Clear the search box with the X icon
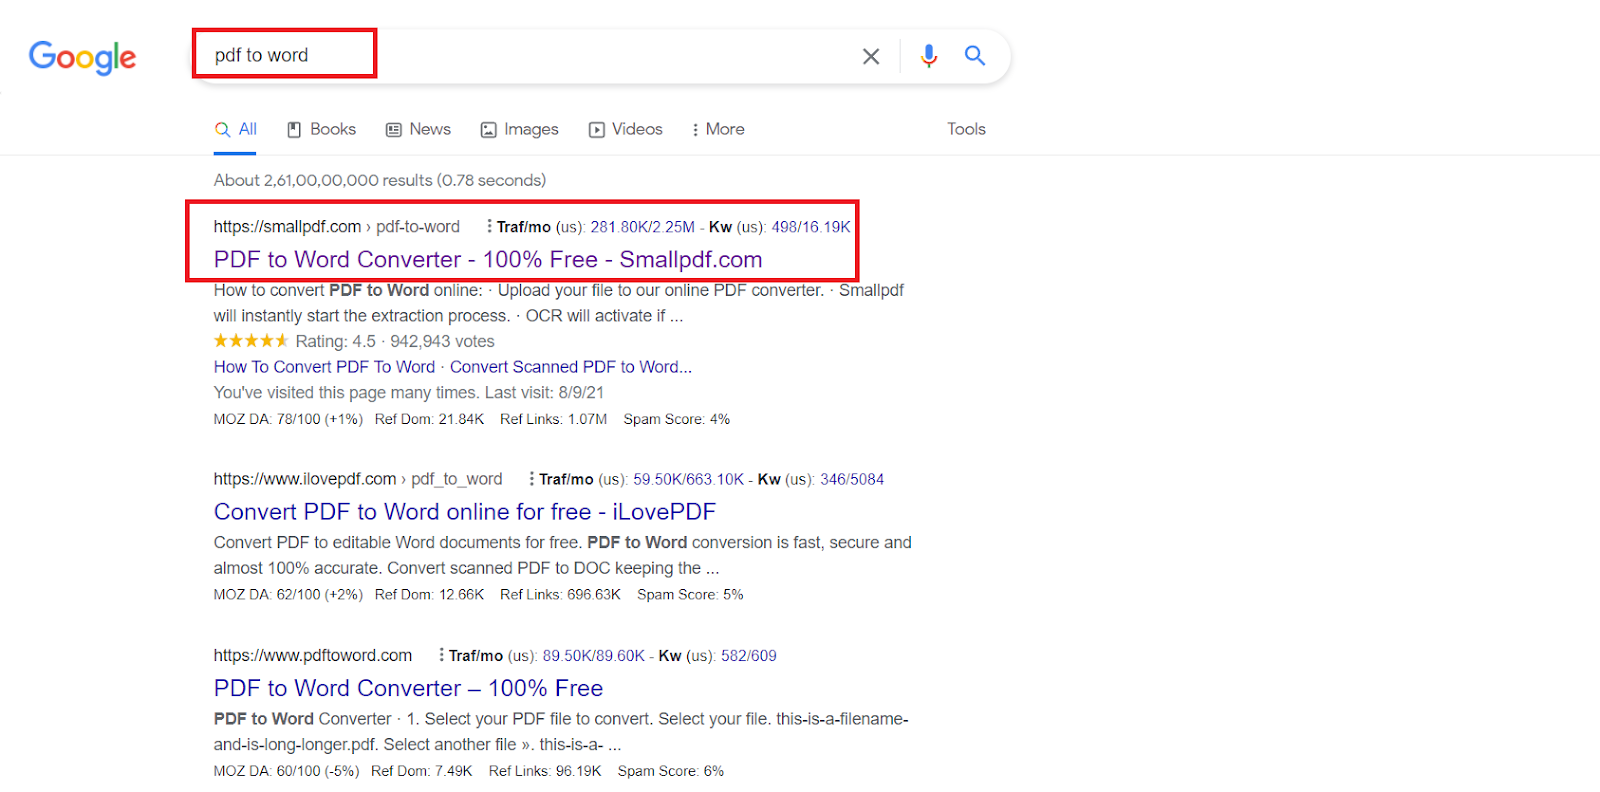1600x792 pixels. coord(871,56)
